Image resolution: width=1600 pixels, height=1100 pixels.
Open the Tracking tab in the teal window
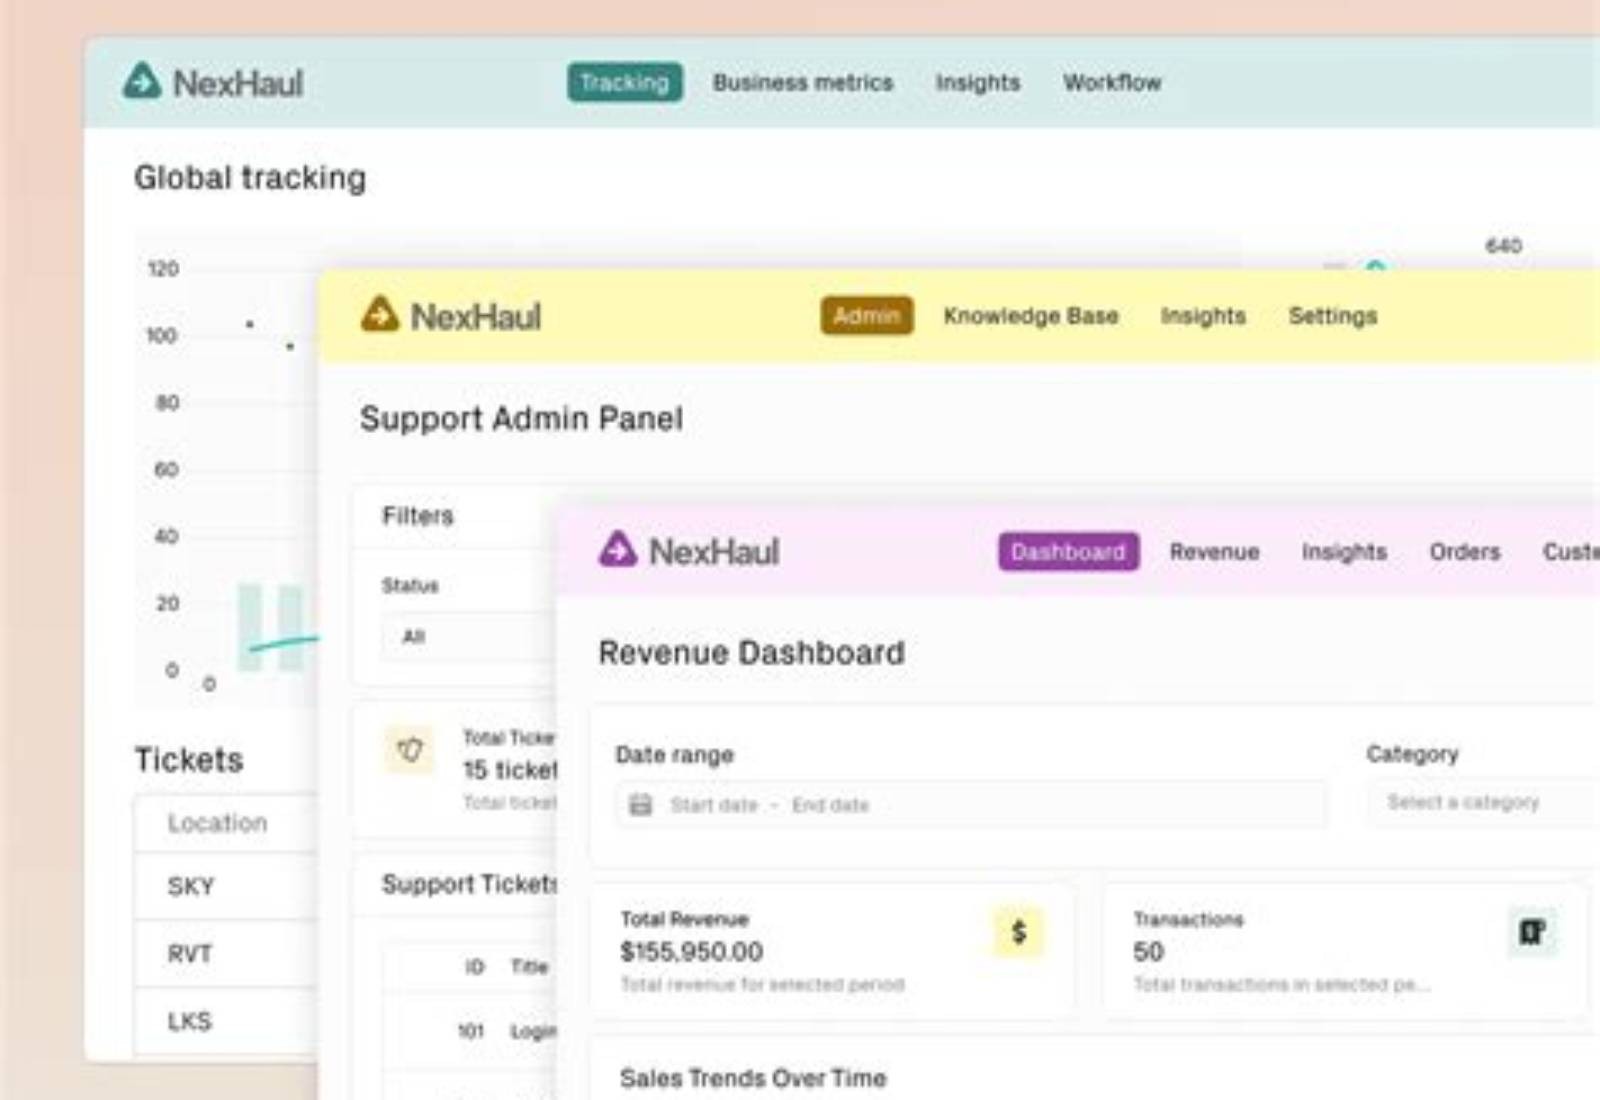[625, 82]
